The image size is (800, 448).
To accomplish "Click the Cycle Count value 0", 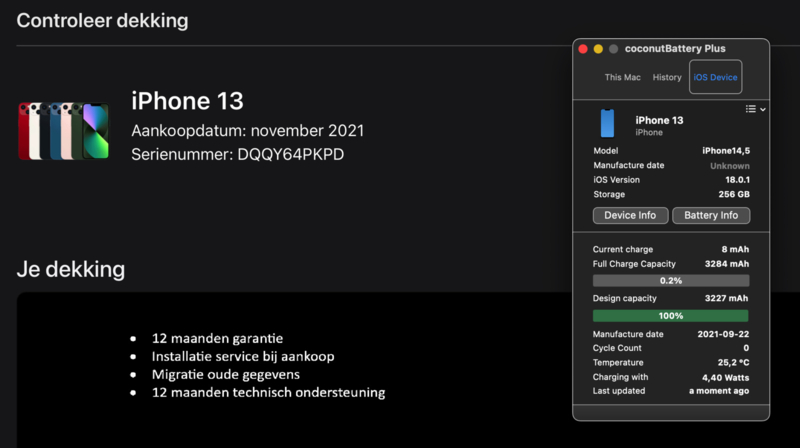I will tap(746, 348).
